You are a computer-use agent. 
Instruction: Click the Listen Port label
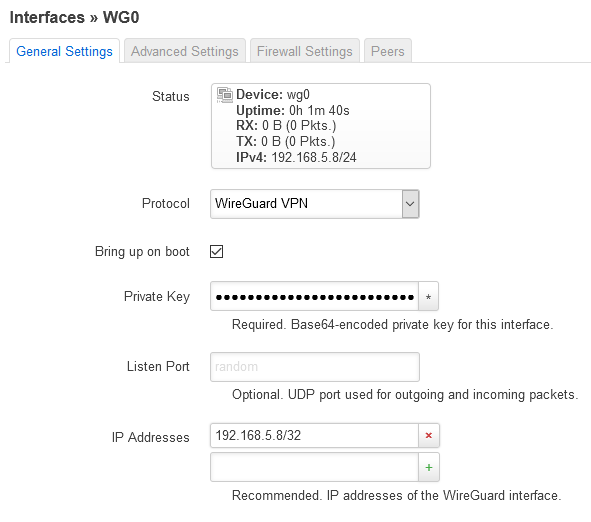pyautogui.click(x=158, y=366)
